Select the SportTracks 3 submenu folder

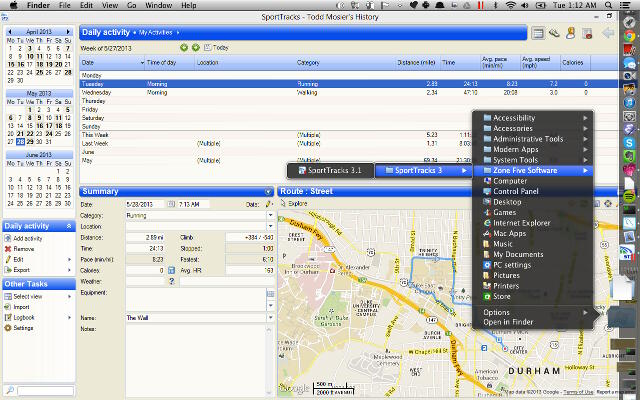pyautogui.click(x=423, y=171)
